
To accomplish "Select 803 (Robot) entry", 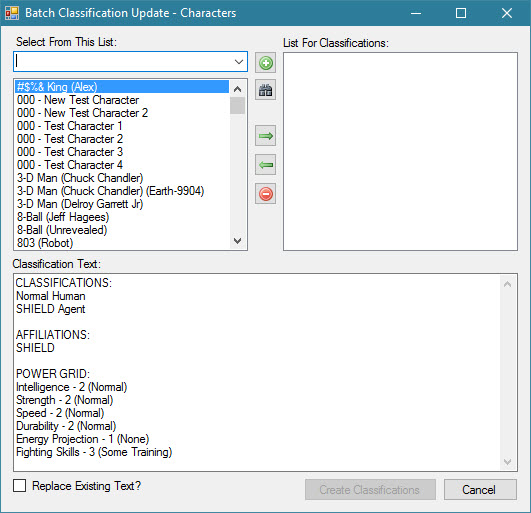I will 45,243.
